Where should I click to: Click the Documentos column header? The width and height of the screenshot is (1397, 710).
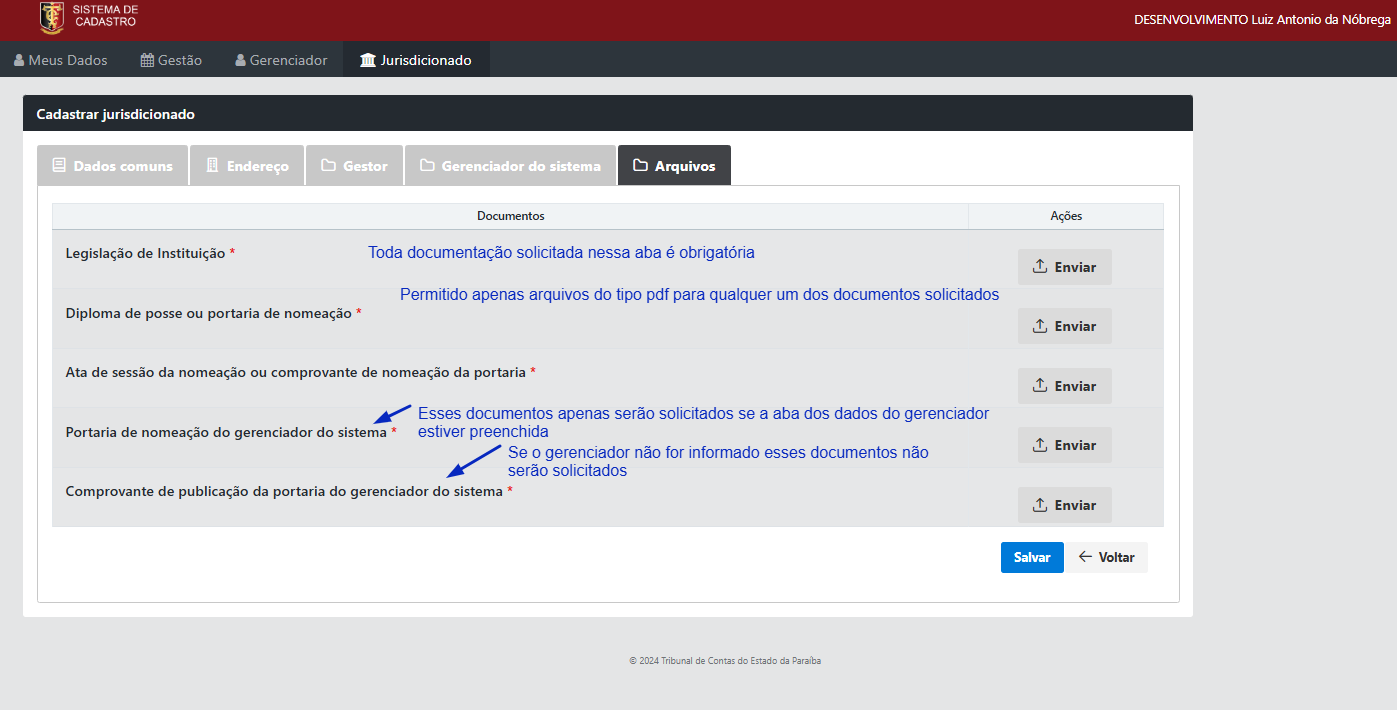[510, 216]
